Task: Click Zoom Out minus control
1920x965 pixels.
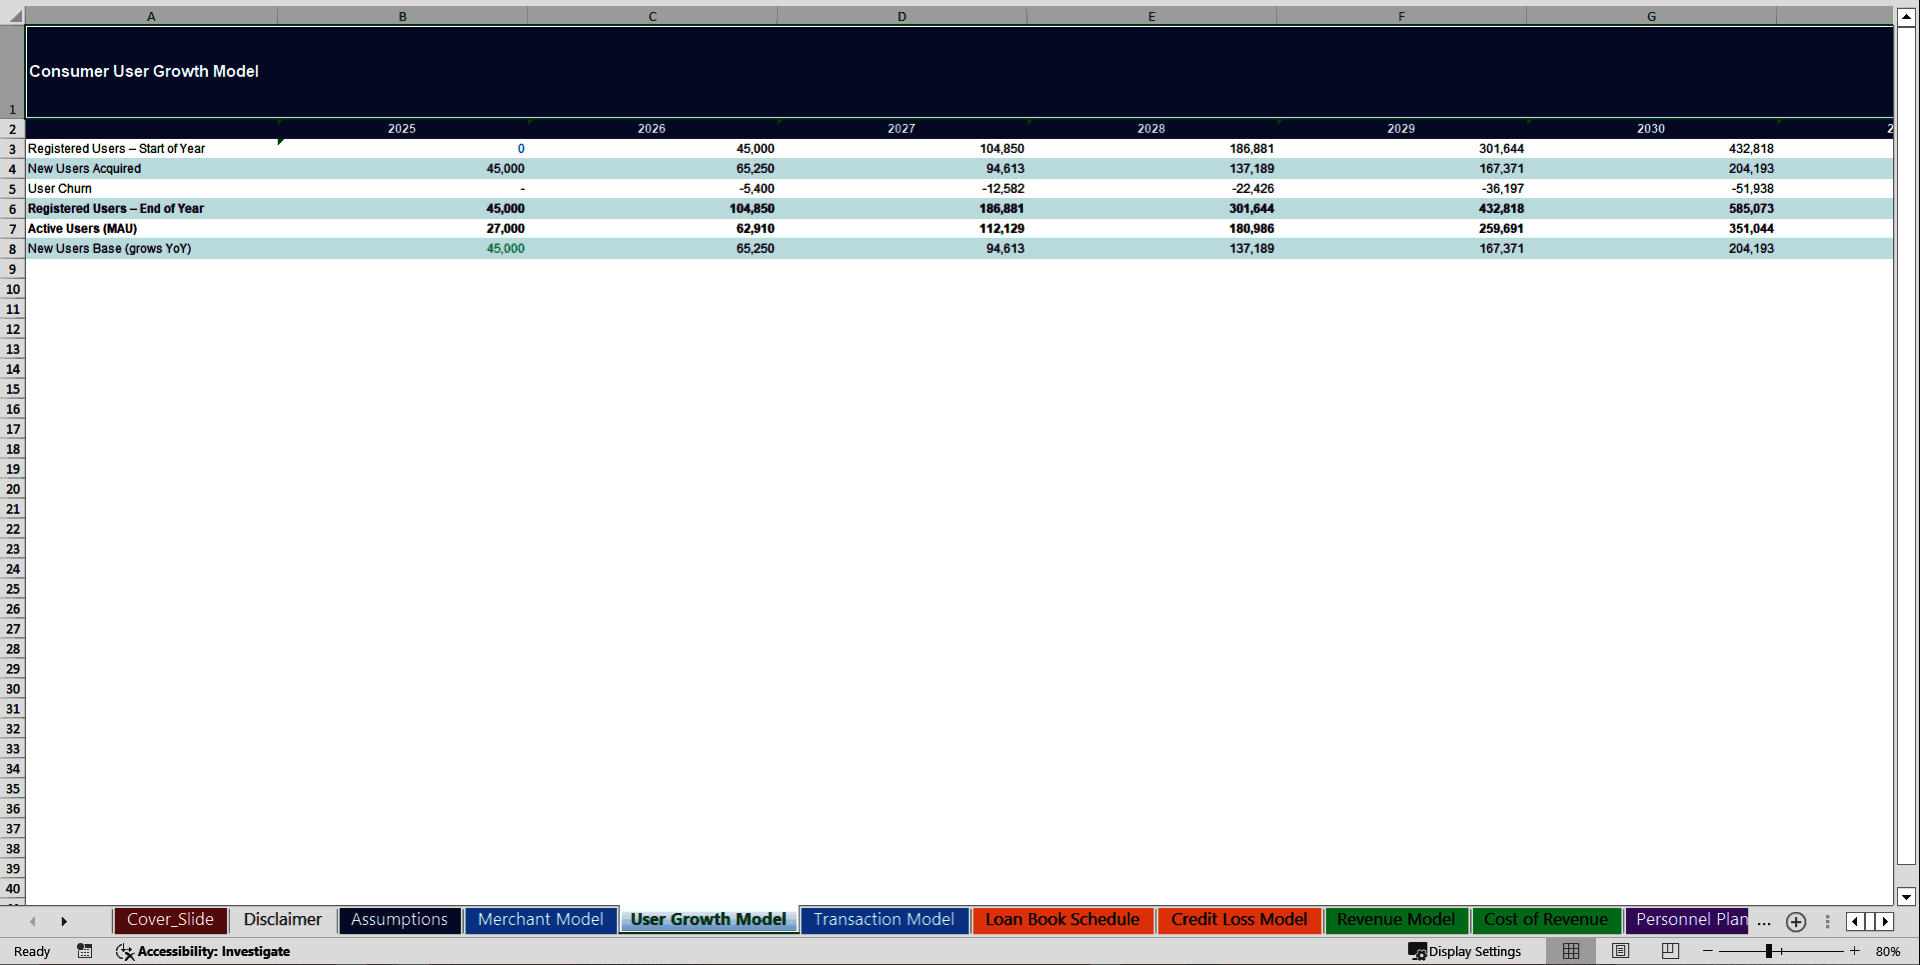Action: pos(1708,951)
